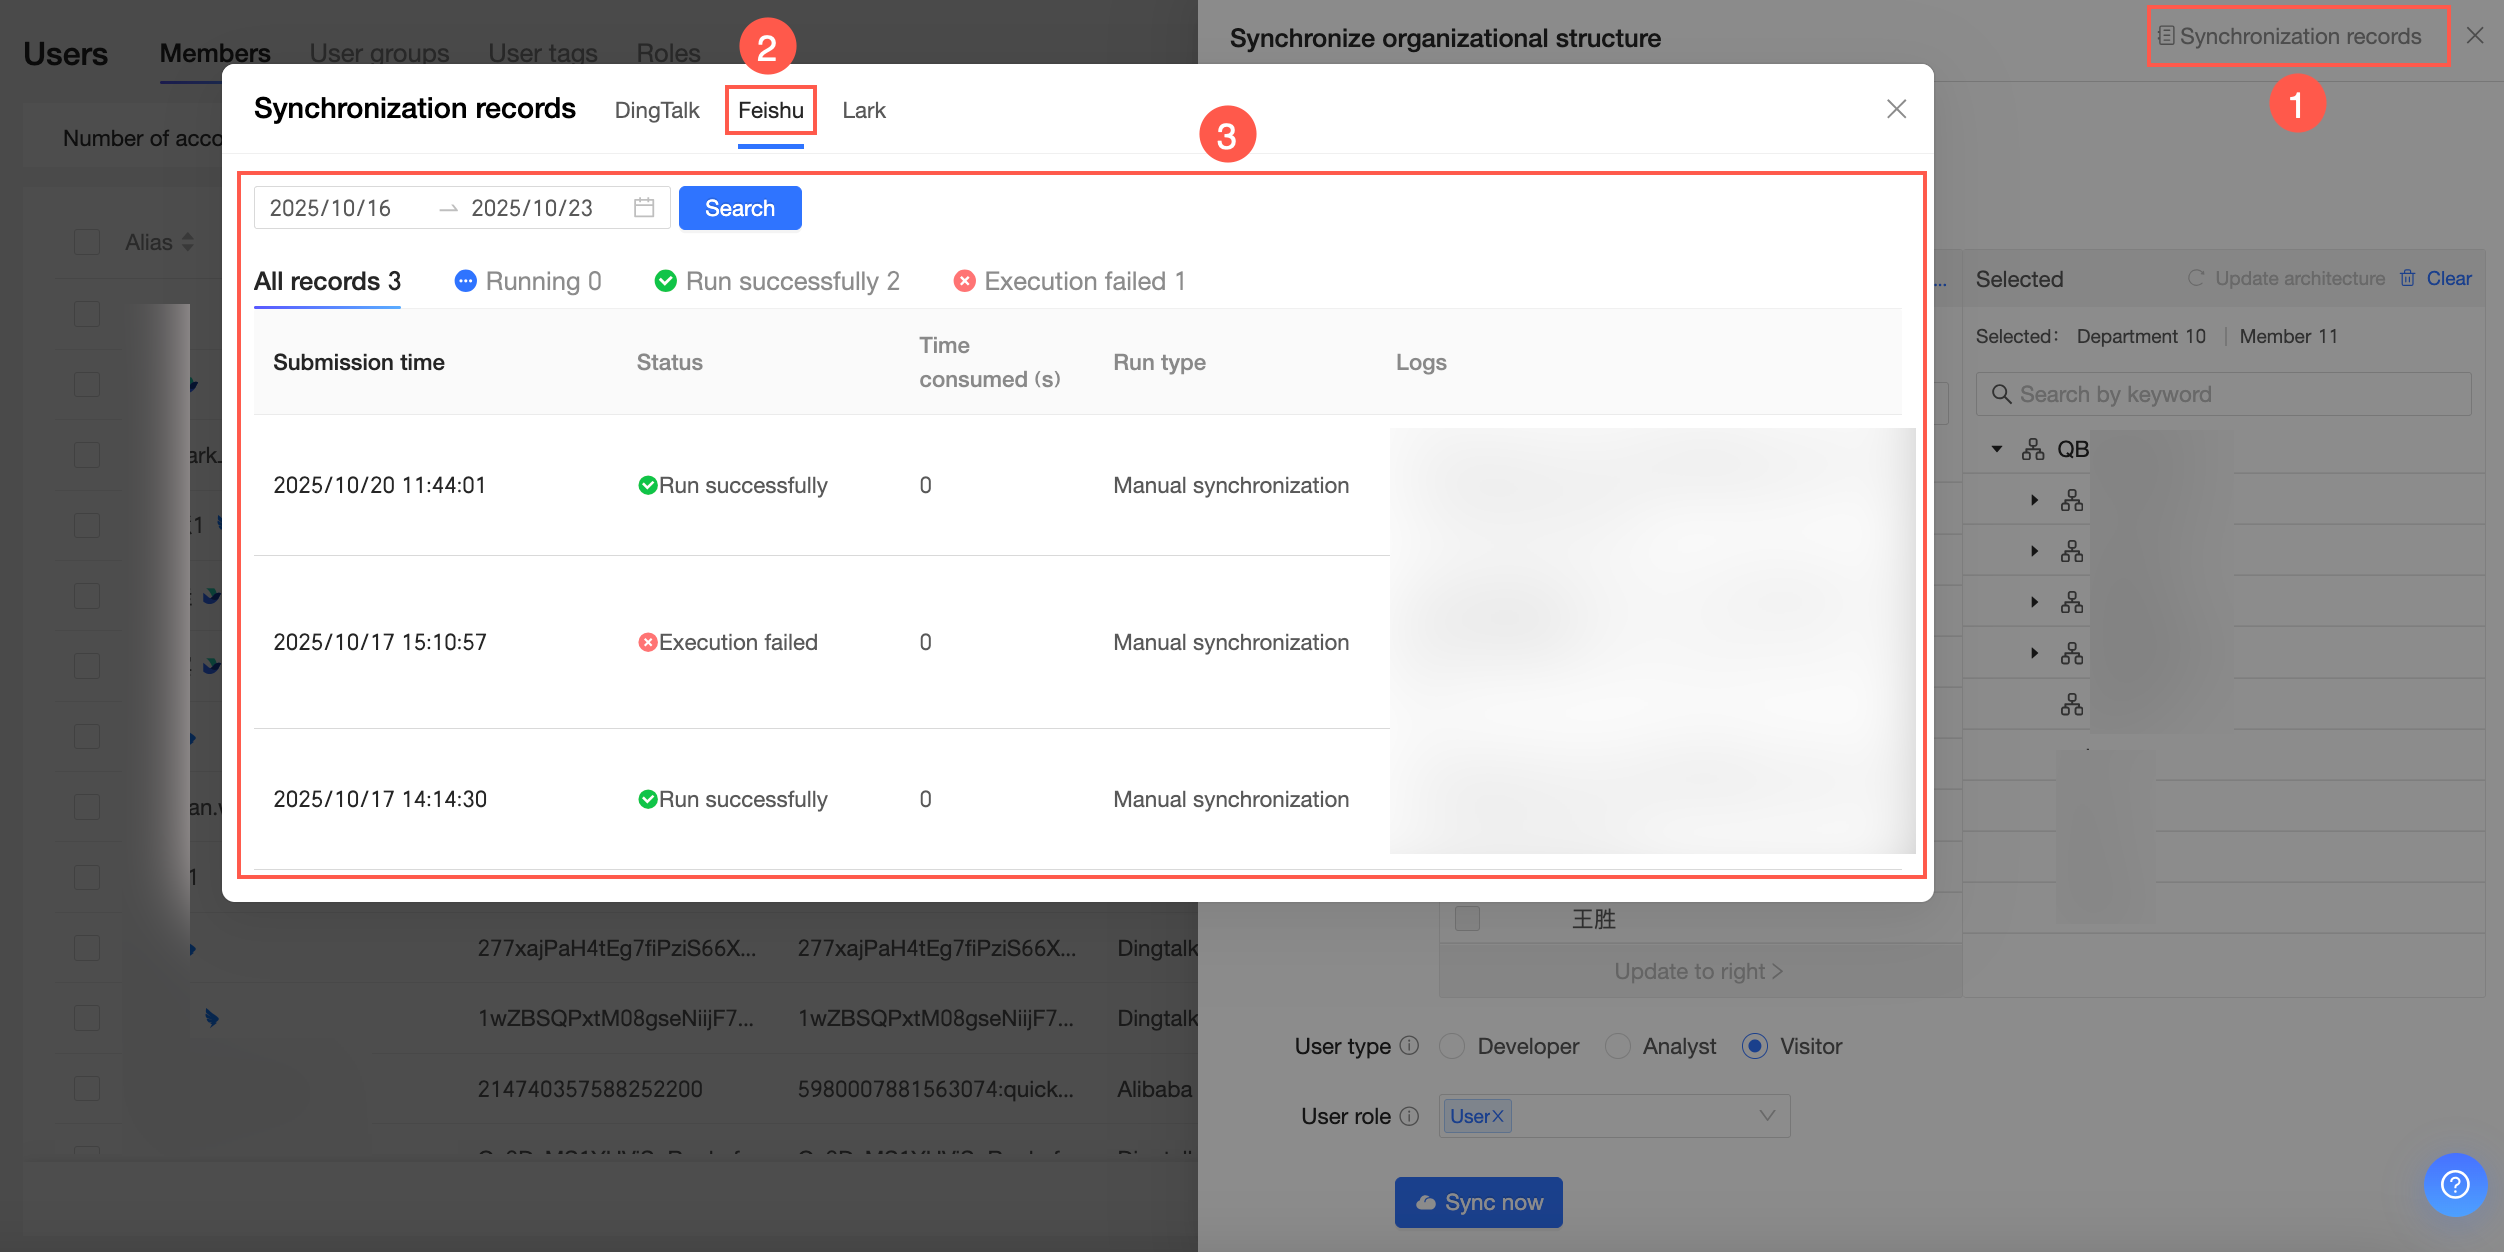Image resolution: width=2504 pixels, height=1252 pixels.
Task: Click the Sync now button
Action: (1478, 1202)
